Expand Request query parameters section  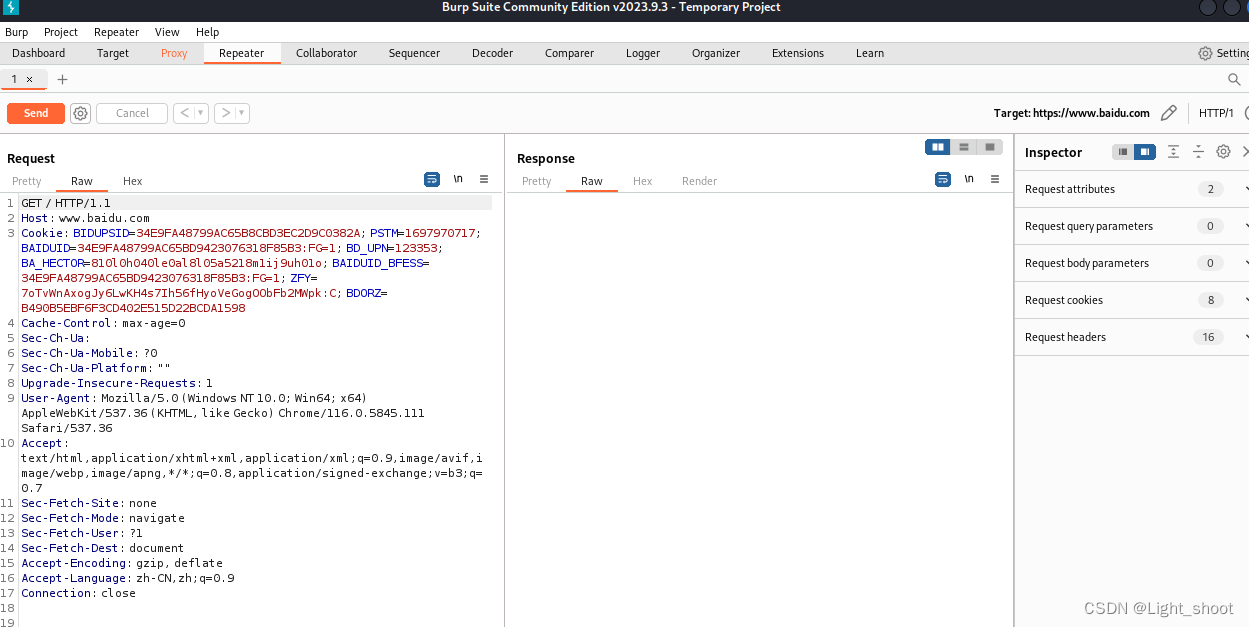pos(1132,226)
